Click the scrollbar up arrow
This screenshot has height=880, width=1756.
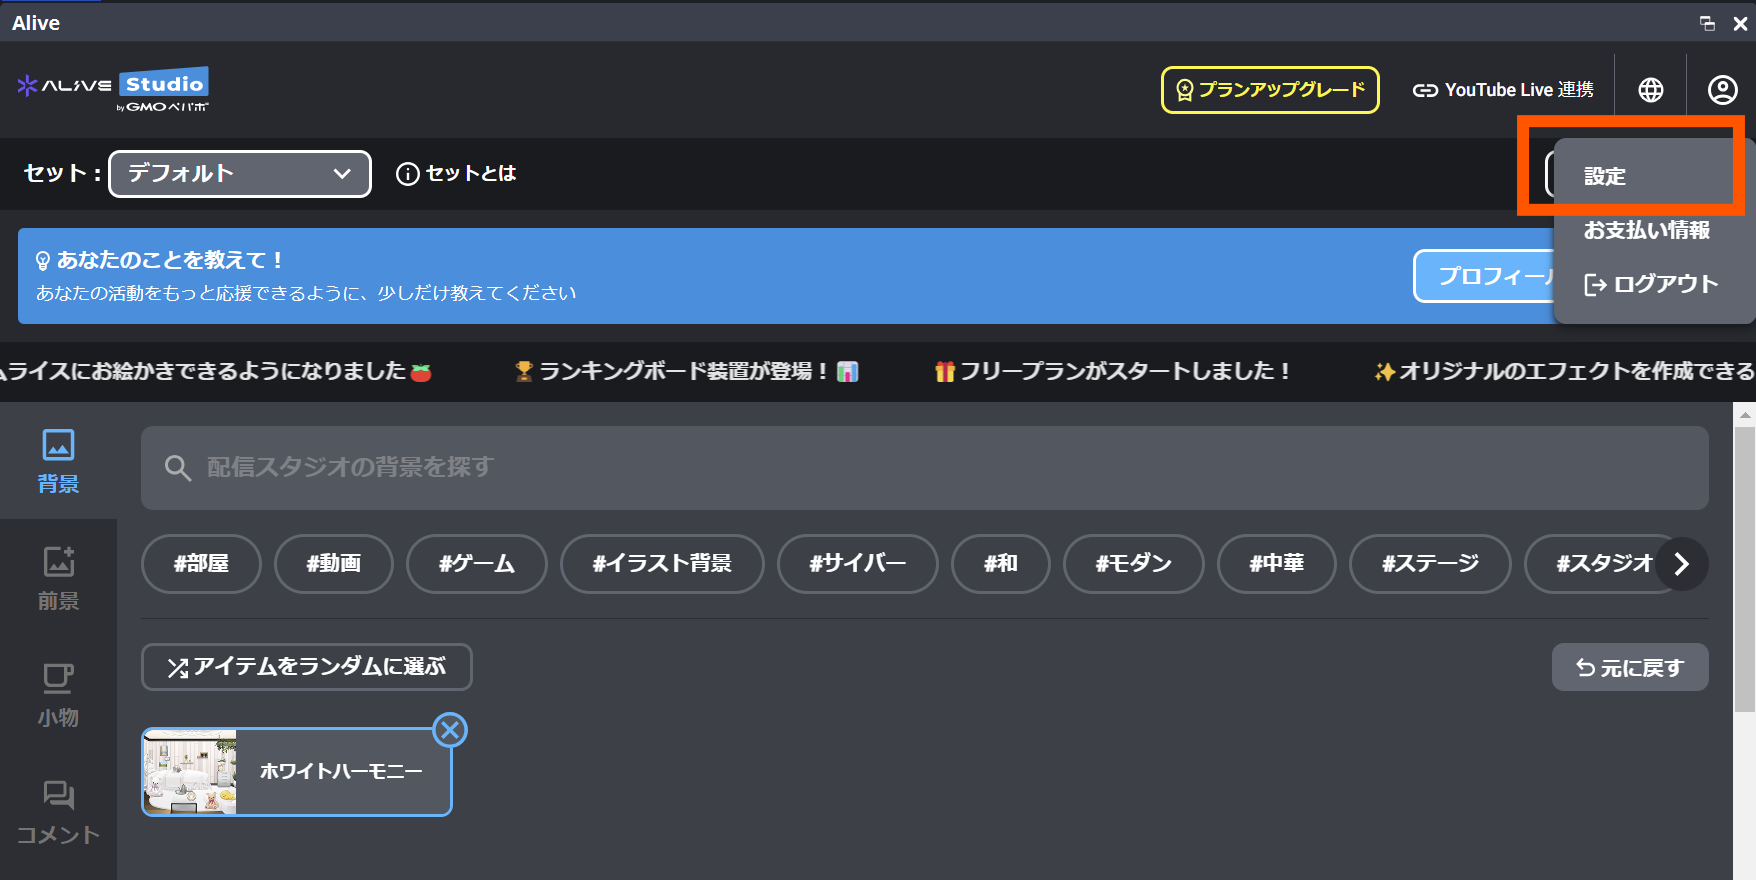coord(1745,414)
